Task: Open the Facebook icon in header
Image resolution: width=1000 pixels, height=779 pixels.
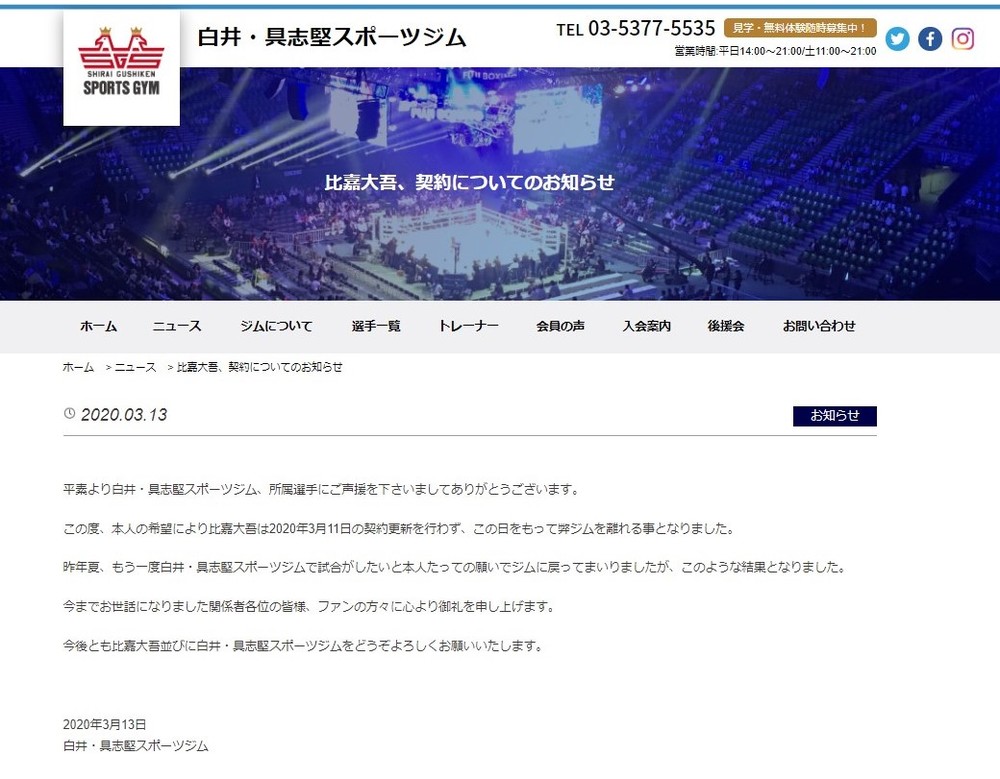Action: tap(930, 40)
